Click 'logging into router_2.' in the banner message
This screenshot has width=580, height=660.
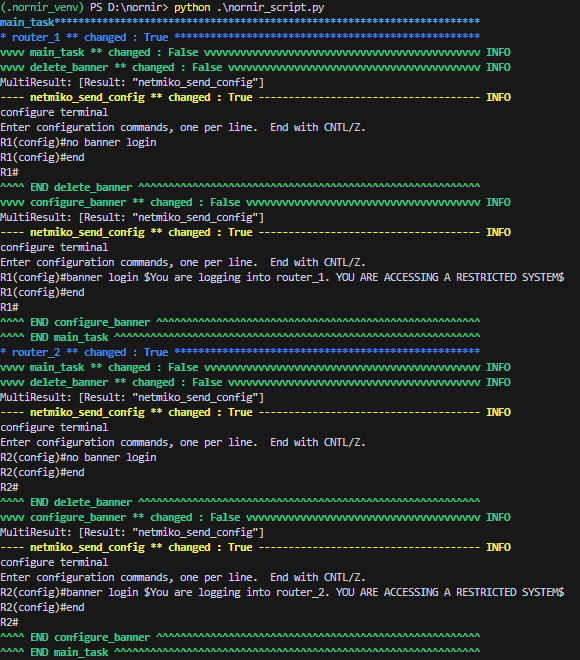pyautogui.click(x=264, y=592)
